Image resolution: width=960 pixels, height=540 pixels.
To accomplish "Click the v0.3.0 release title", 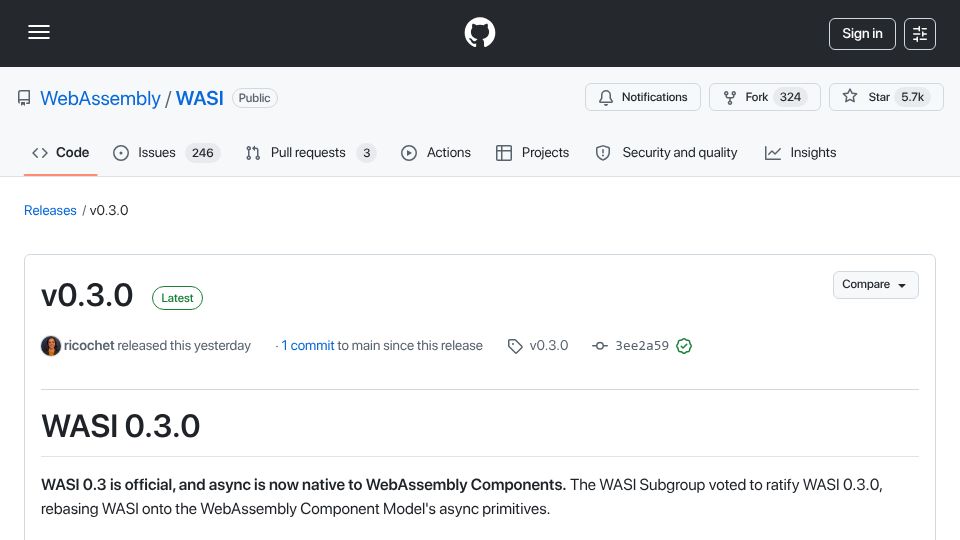I will coord(87,295).
